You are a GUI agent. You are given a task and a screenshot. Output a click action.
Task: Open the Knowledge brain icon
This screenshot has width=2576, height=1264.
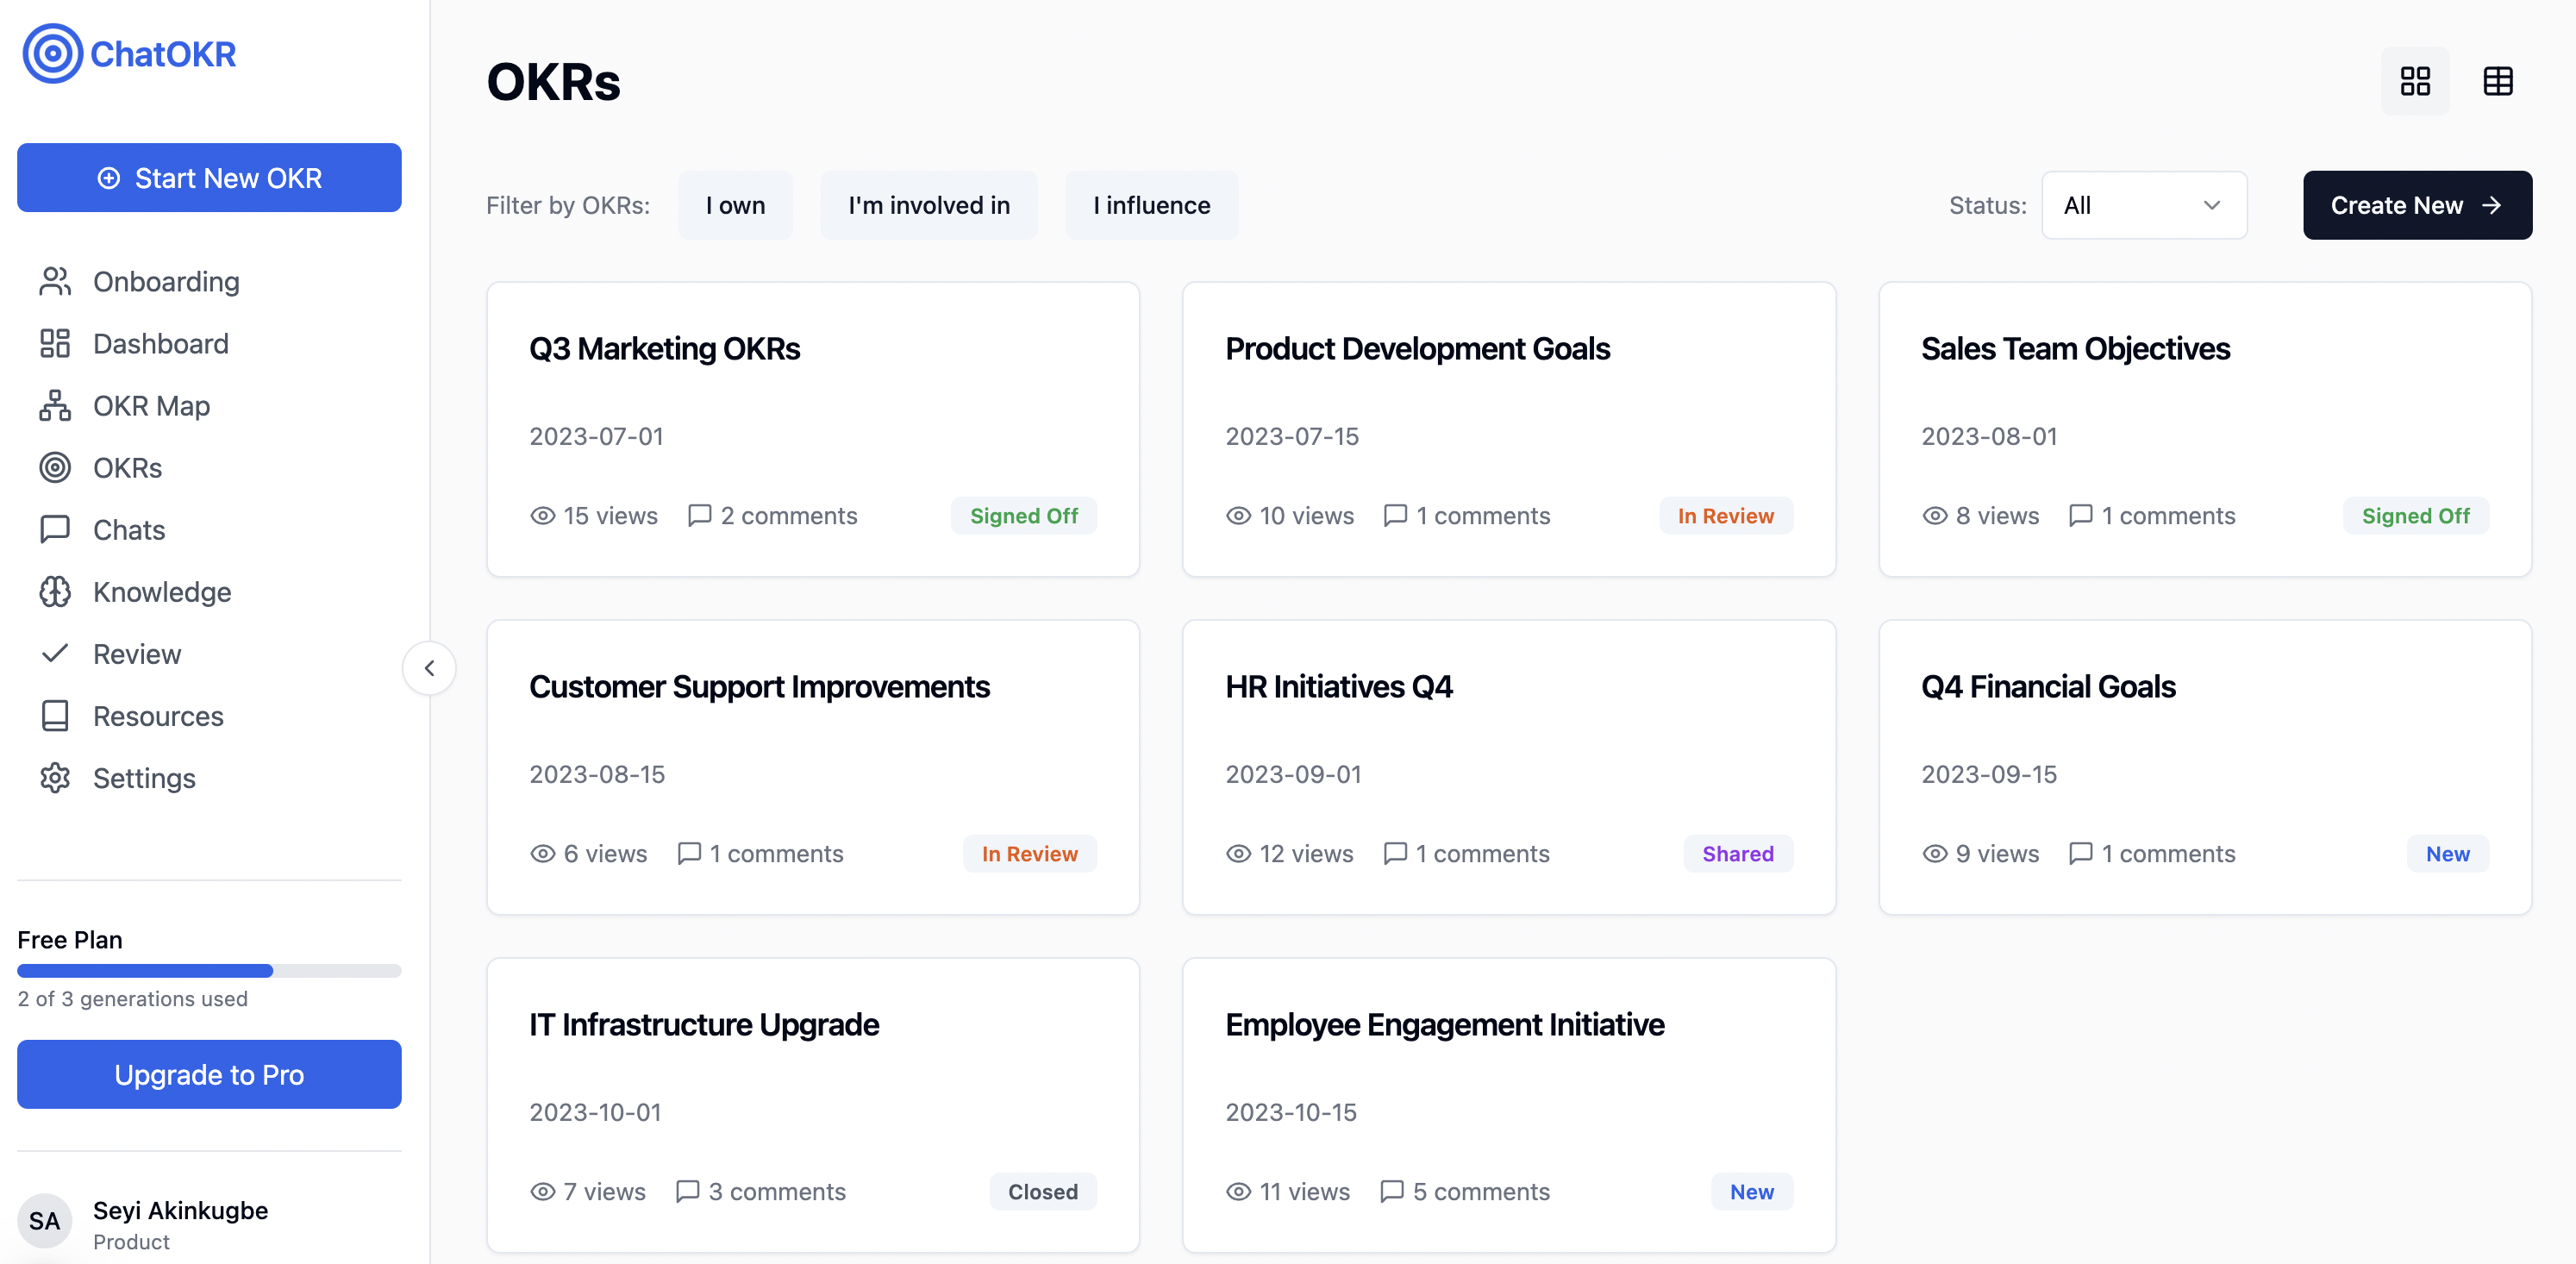55,592
